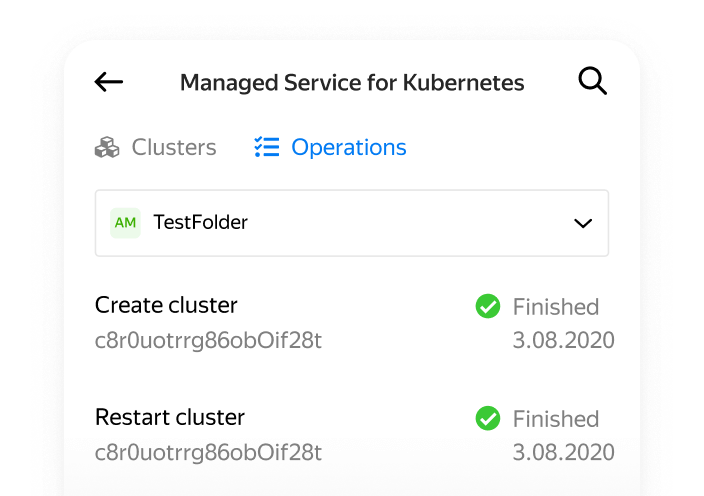704x496 pixels.
Task: Click the cluster ID under Restart cluster
Action: point(208,453)
